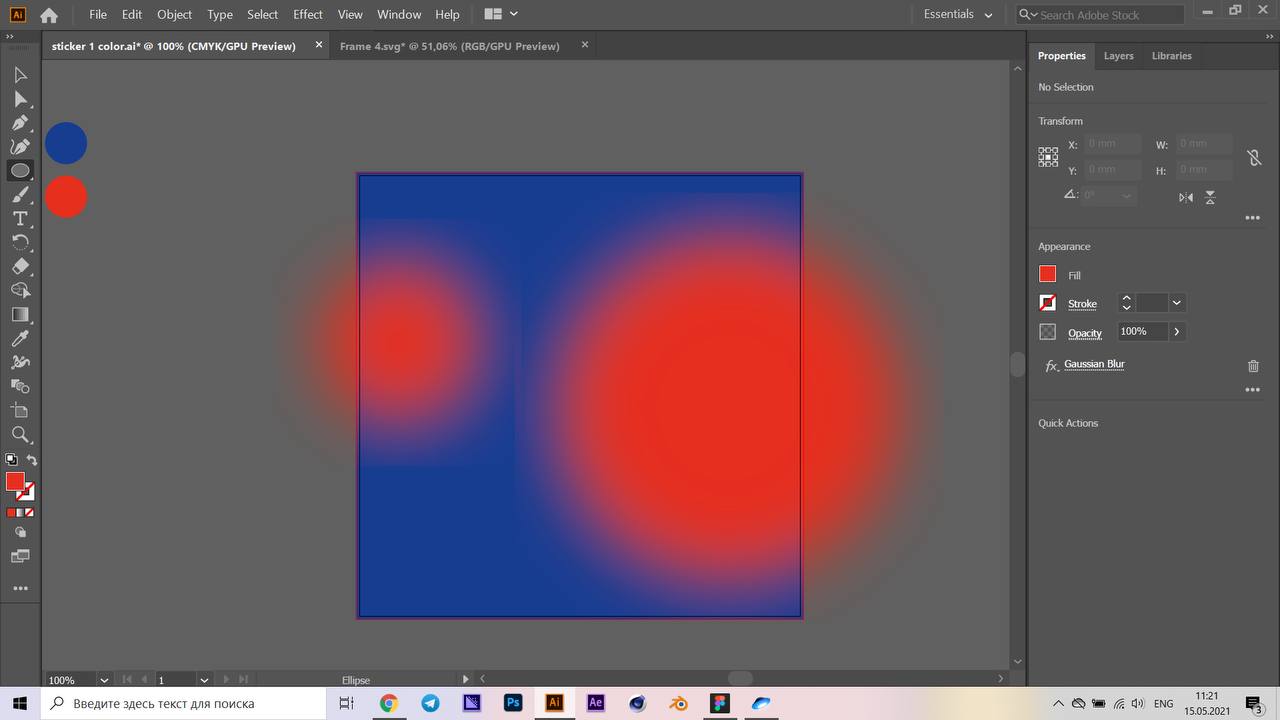Select the Pen tool

[20, 123]
